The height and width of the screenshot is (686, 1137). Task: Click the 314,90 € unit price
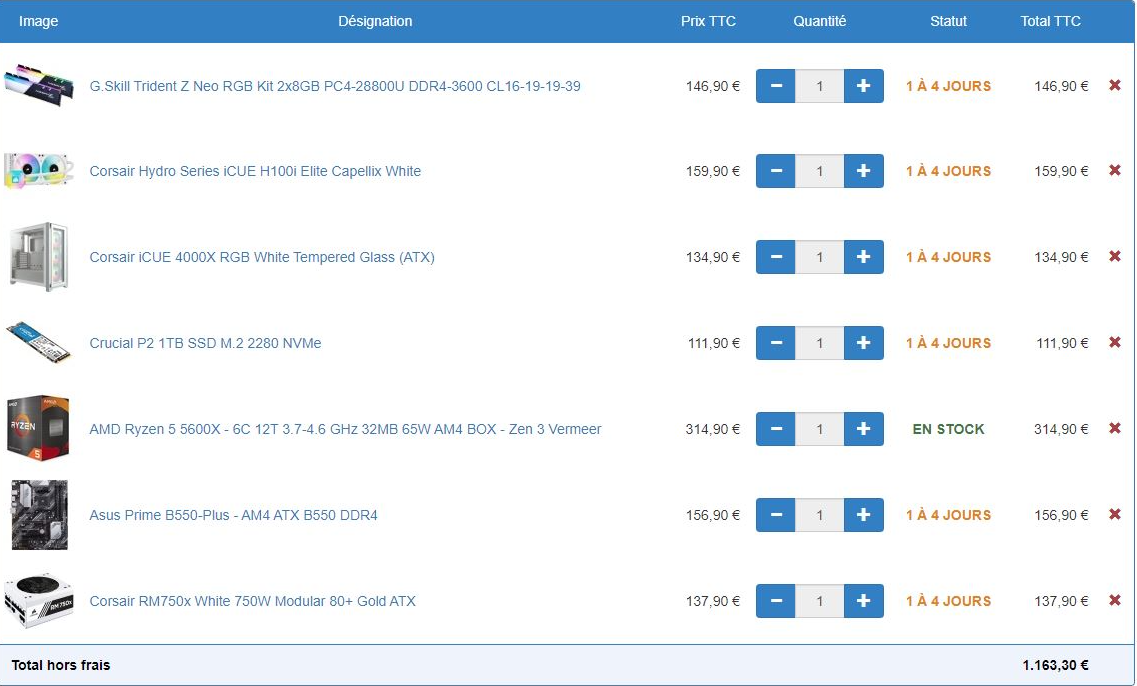point(713,429)
